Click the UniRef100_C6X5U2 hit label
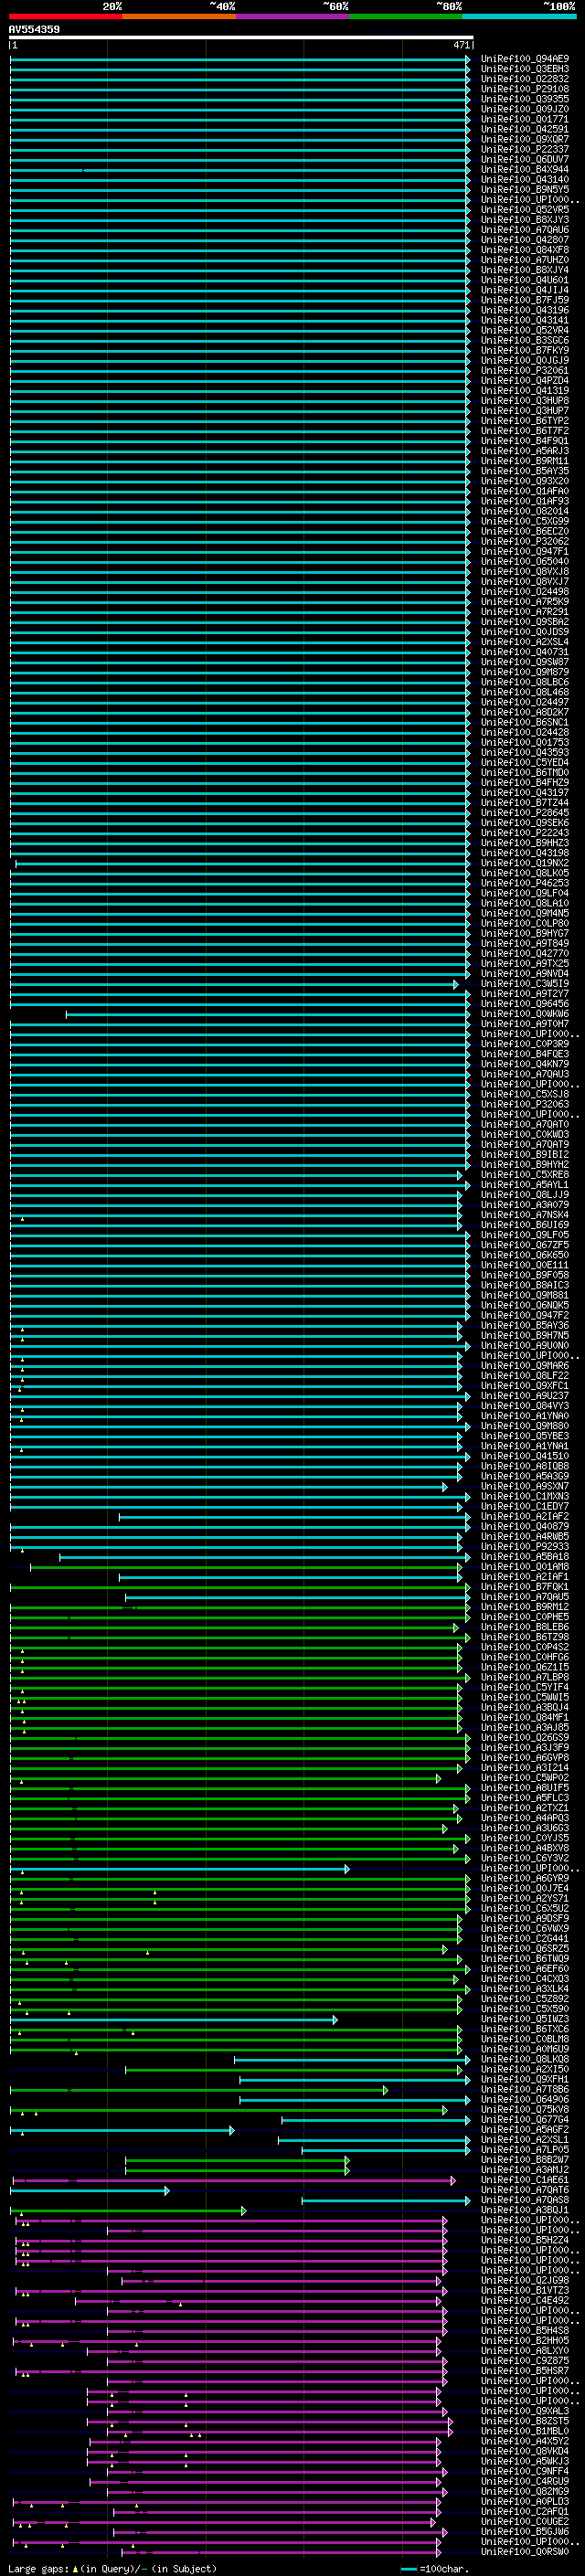Image resolution: width=585 pixels, height=2576 pixels. tap(525, 1908)
